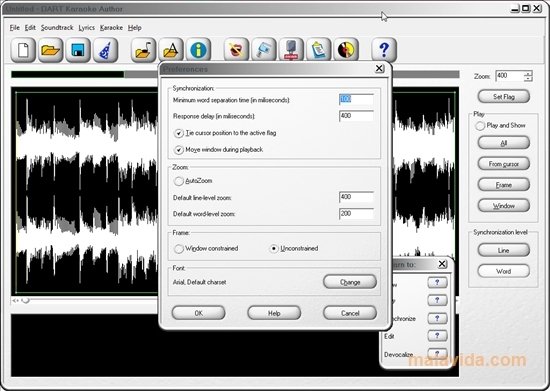The image size is (550, 391).
Task: Click the blue question mark help icon
Action: coord(384,50)
